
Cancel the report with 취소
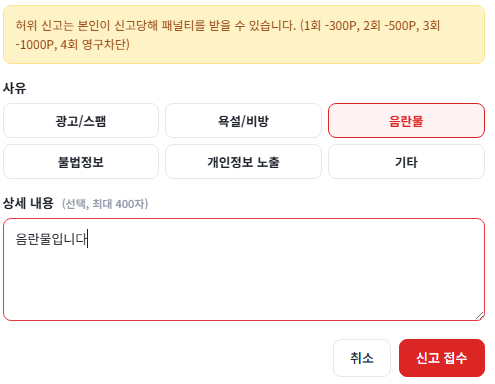(x=362, y=358)
